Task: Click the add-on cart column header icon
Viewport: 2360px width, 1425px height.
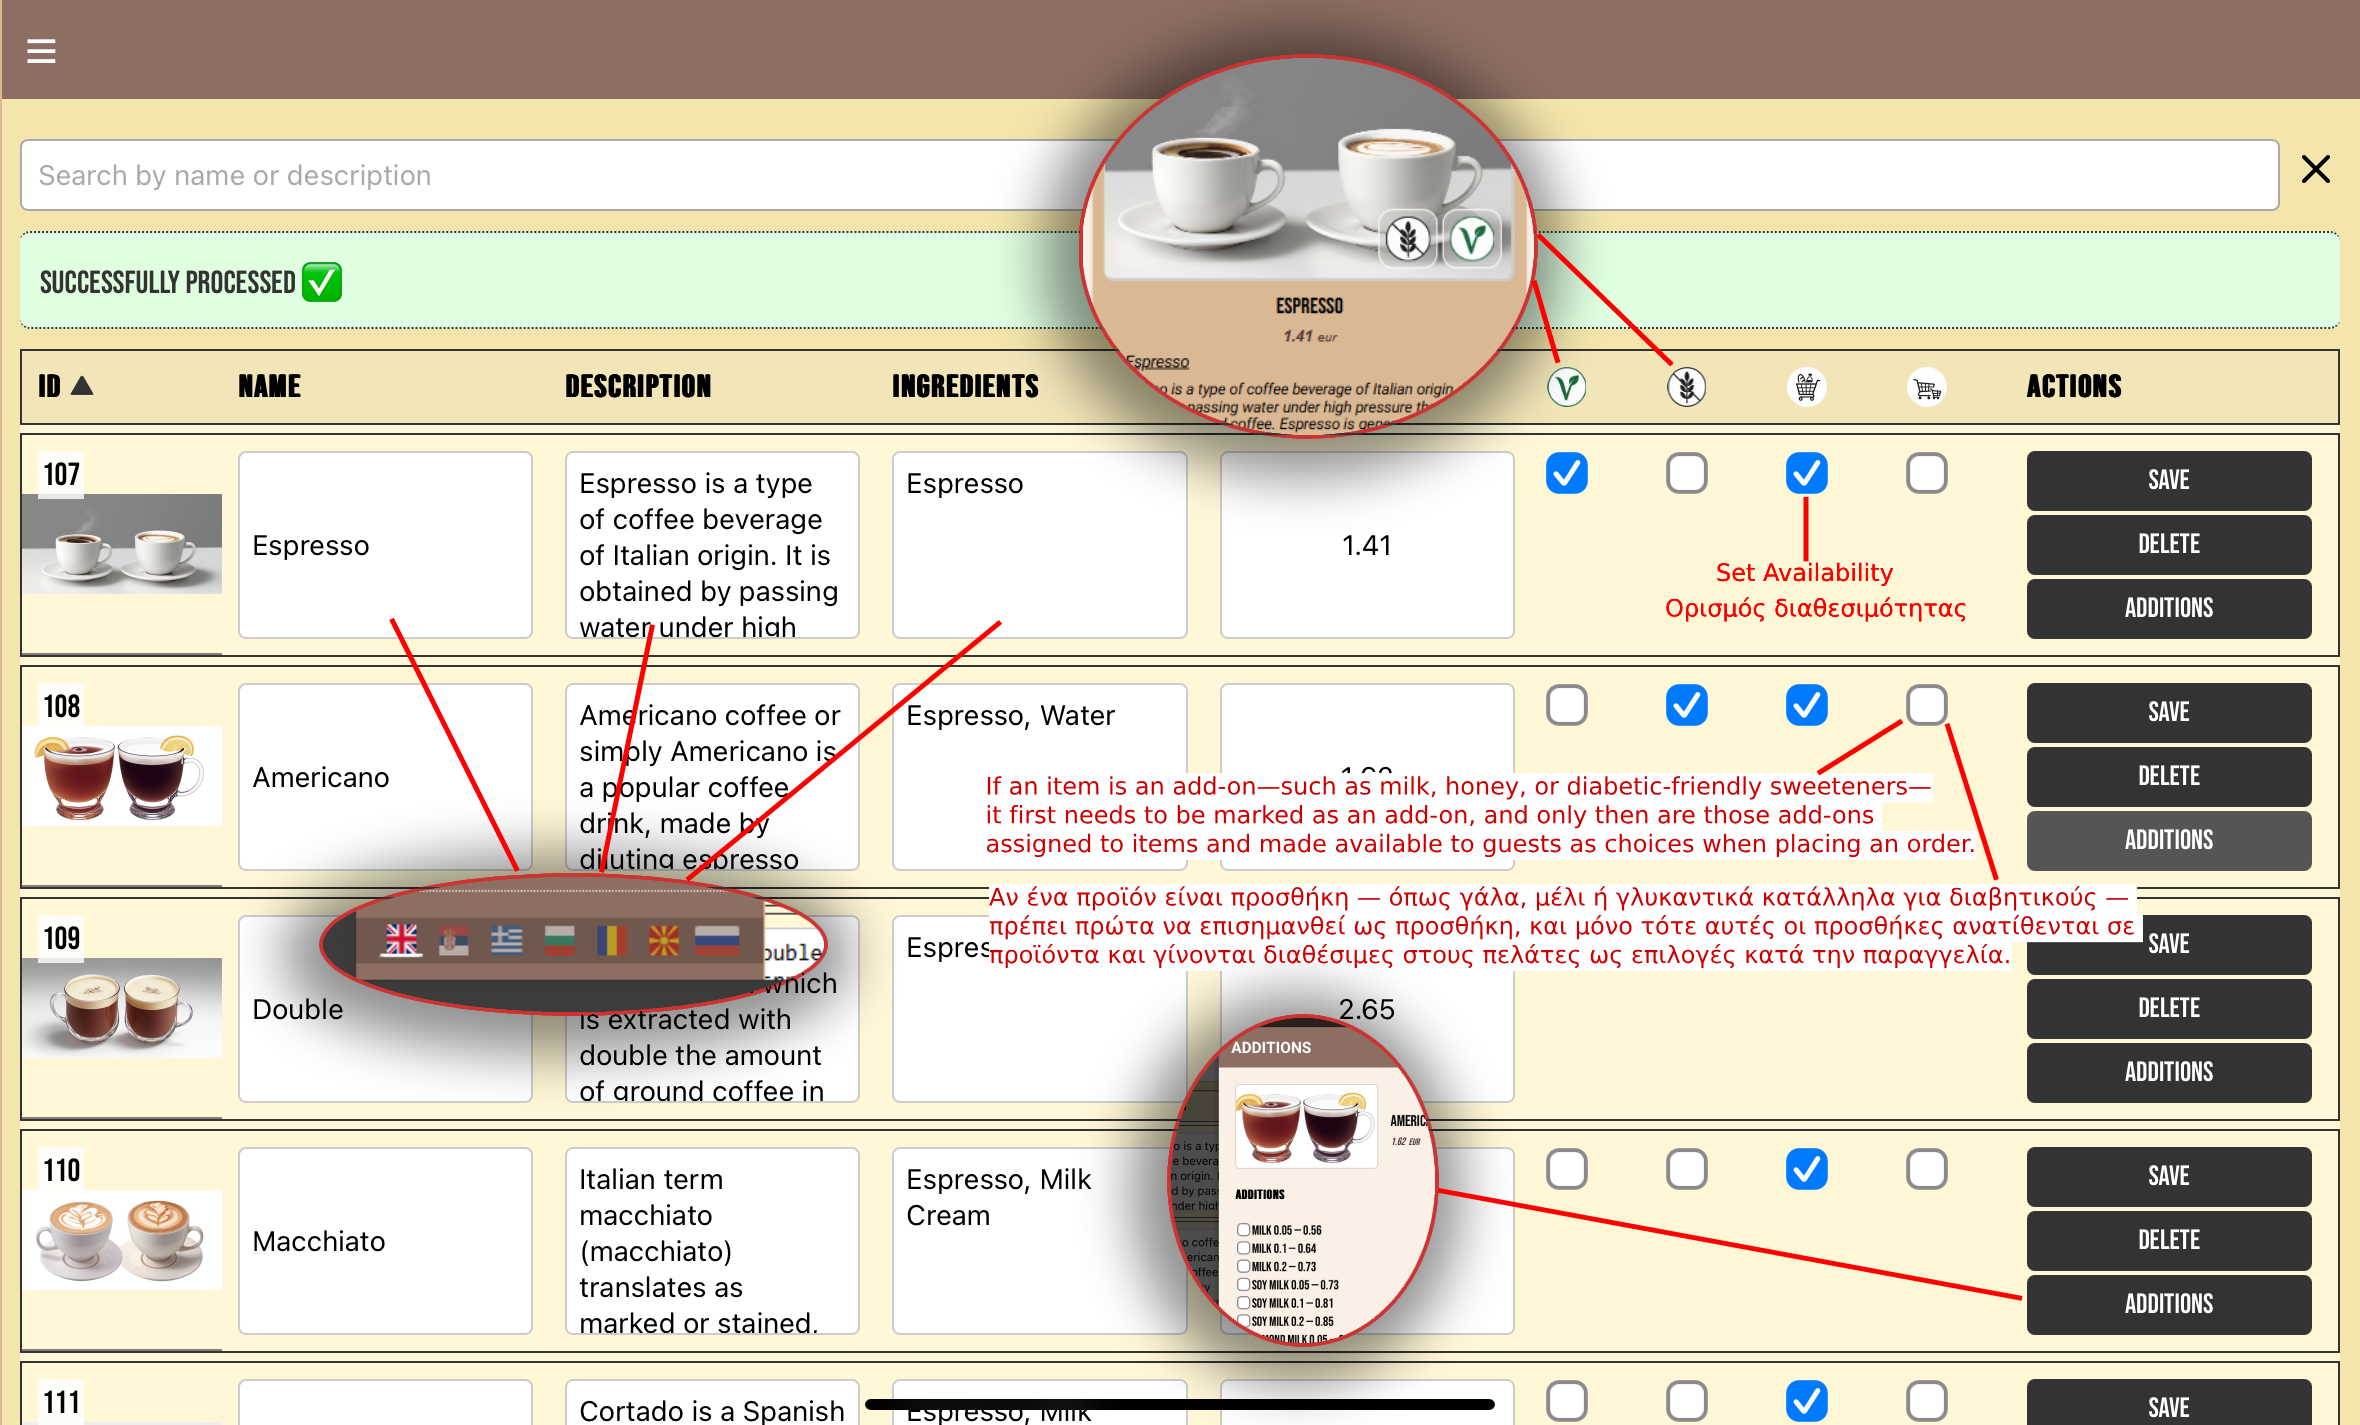Action: click(1926, 386)
